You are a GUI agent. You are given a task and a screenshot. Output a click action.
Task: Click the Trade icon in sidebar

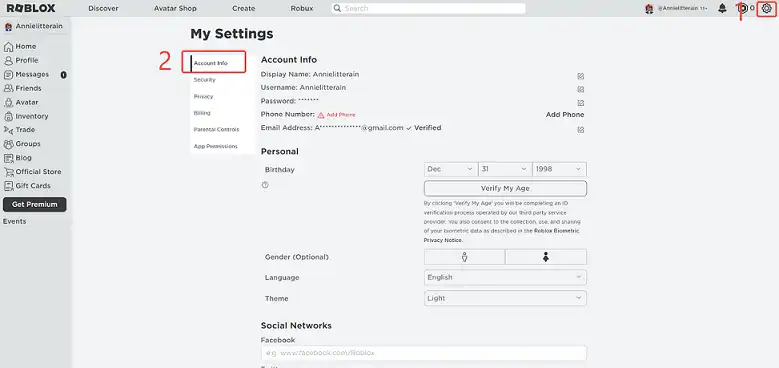tap(8, 130)
